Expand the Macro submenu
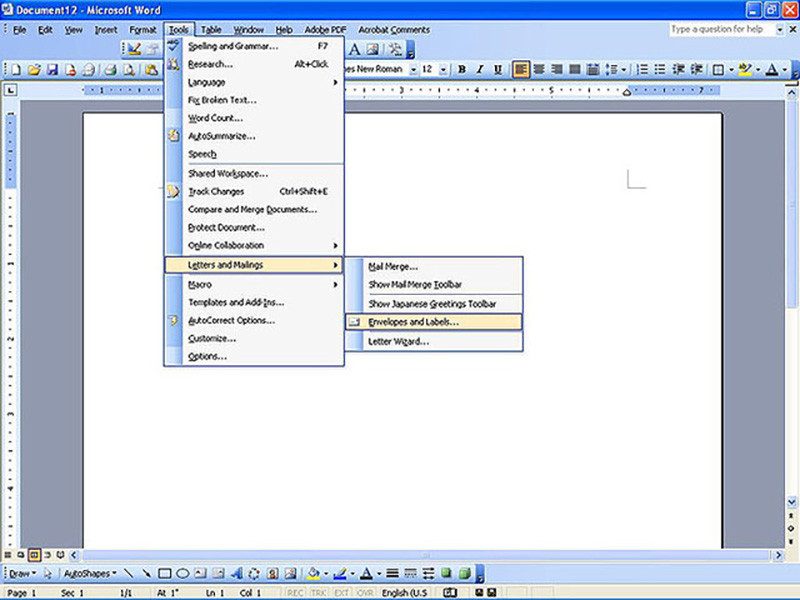Image resolution: width=800 pixels, height=600 pixels. (254, 284)
